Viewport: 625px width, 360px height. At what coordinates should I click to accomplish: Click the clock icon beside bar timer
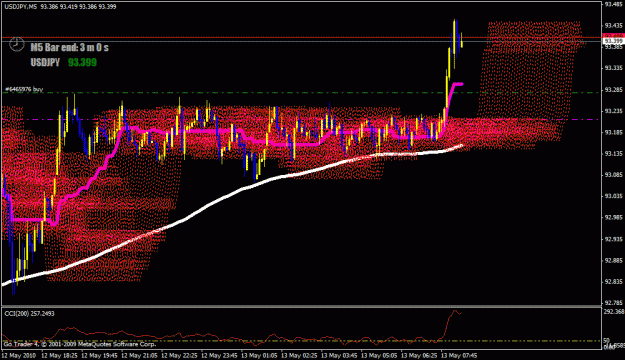pyautogui.click(x=17, y=44)
